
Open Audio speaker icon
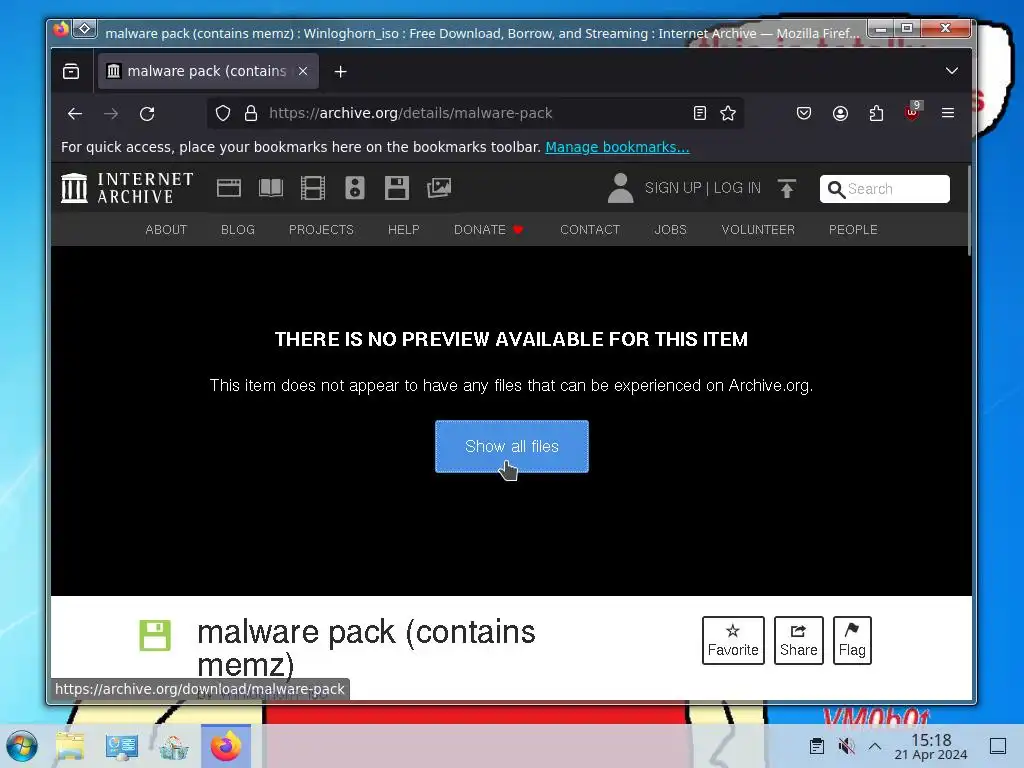click(x=355, y=188)
